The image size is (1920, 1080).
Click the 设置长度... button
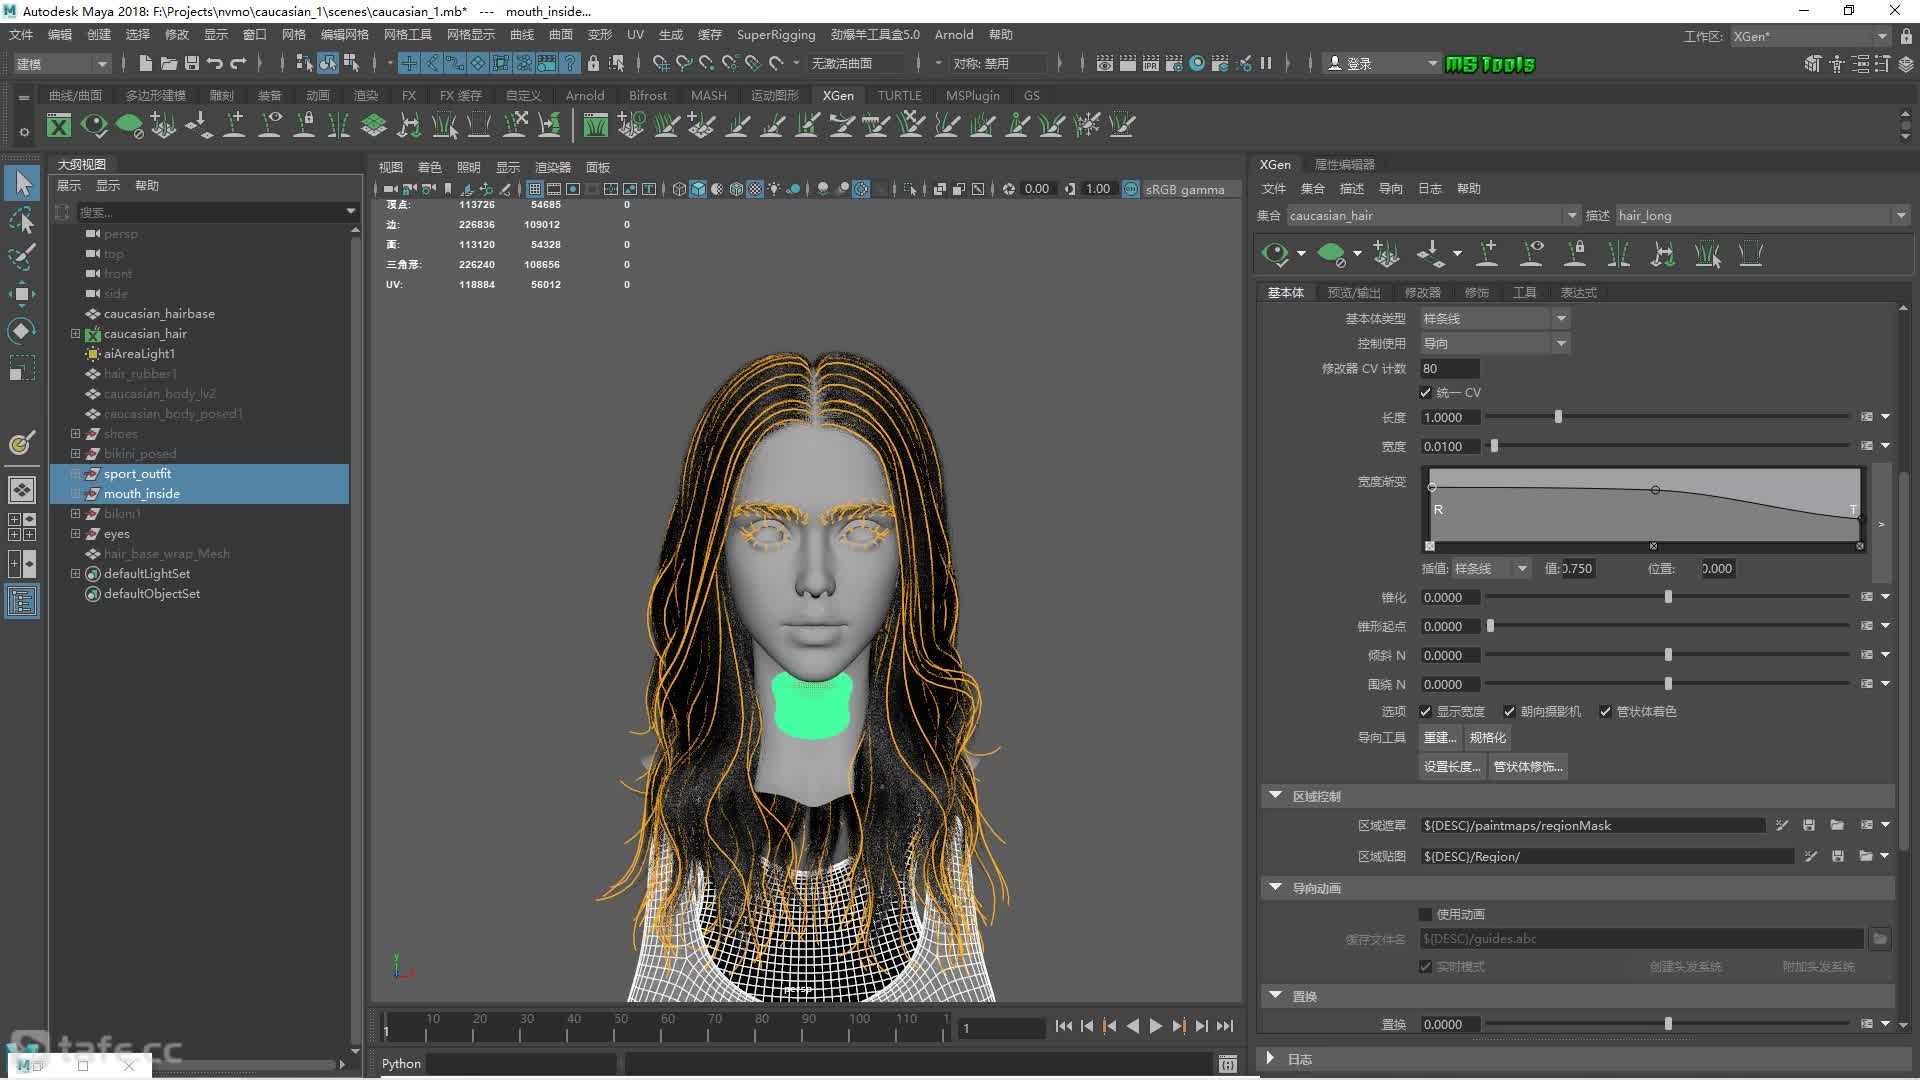pyautogui.click(x=1451, y=767)
